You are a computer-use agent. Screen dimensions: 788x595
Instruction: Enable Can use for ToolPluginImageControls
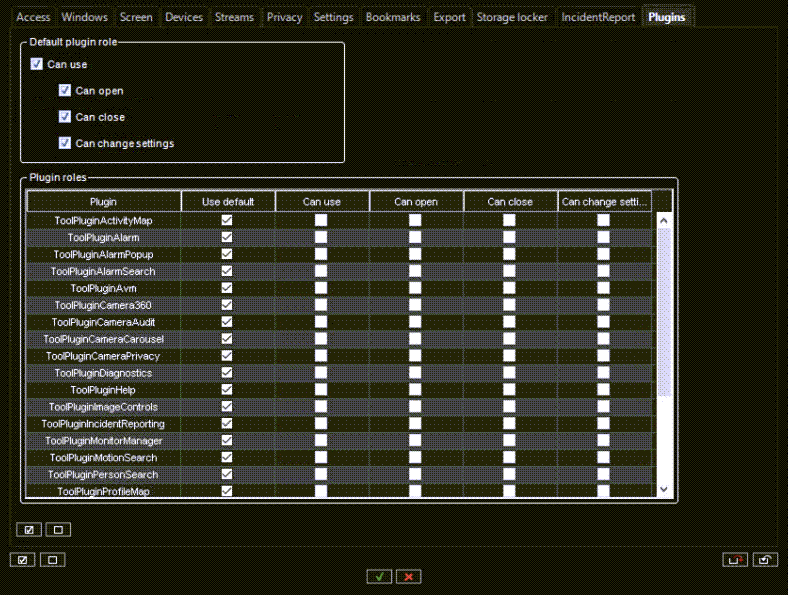[321, 407]
